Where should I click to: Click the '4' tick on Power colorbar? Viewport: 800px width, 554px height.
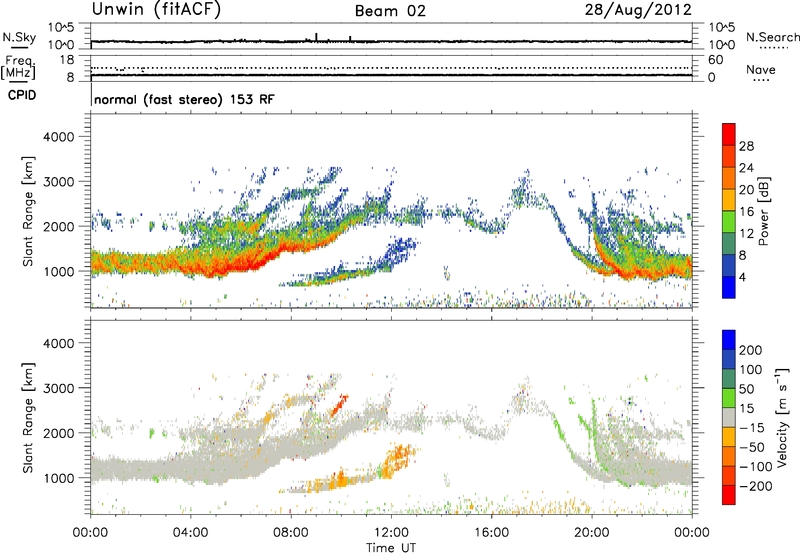pos(742,277)
